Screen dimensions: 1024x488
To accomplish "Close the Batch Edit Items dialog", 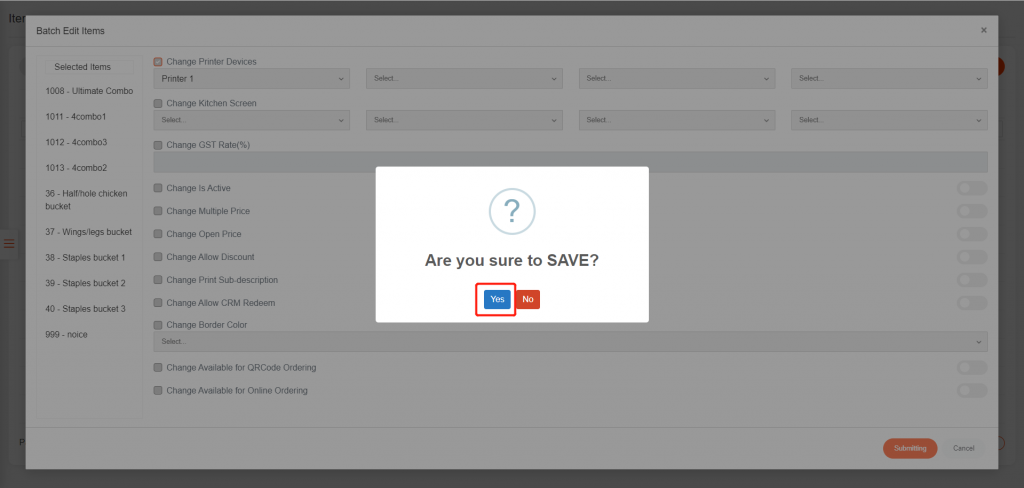I will [x=983, y=31].
